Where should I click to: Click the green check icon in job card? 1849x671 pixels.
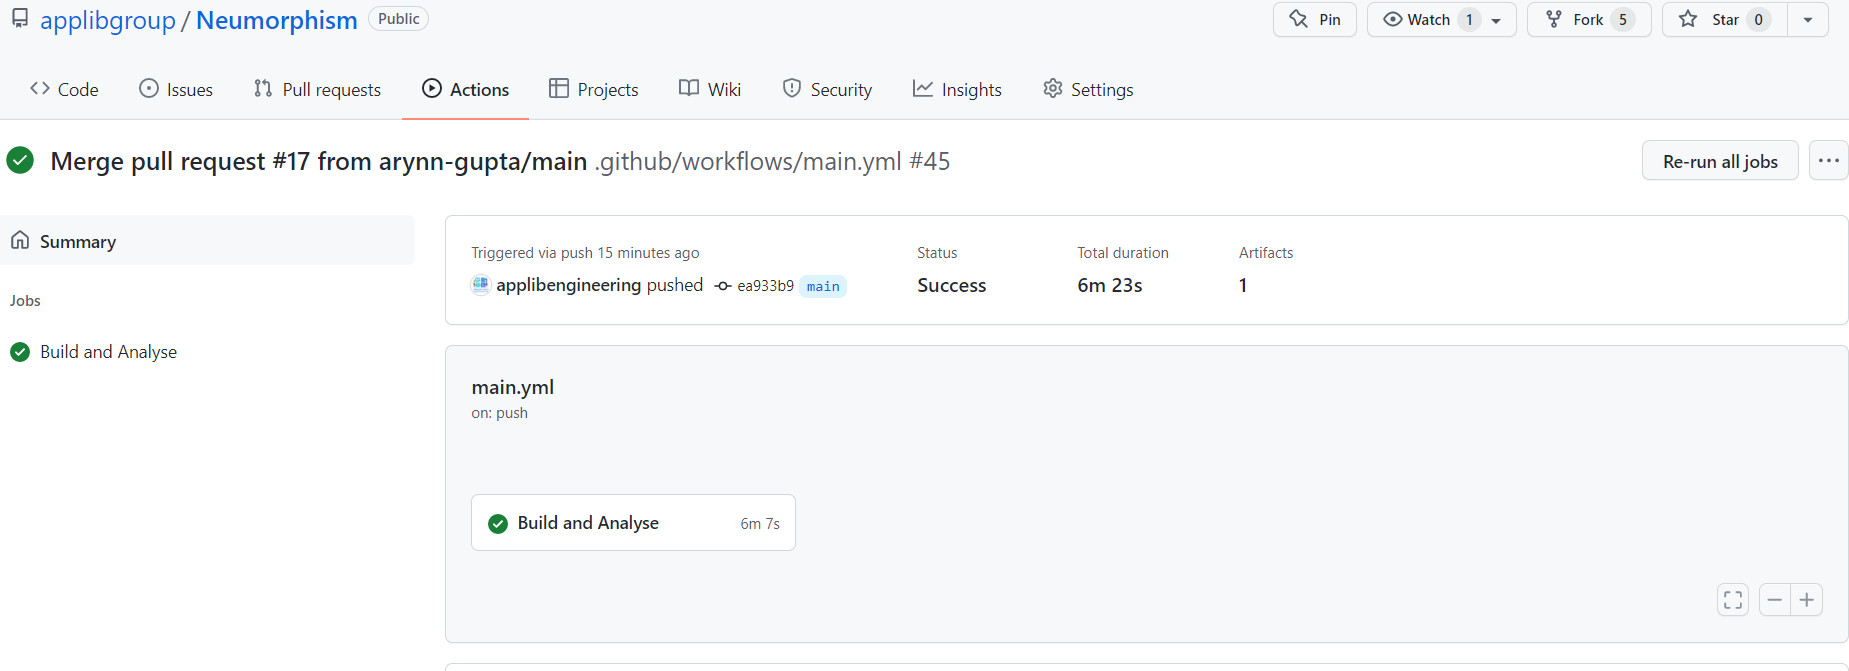(x=498, y=523)
